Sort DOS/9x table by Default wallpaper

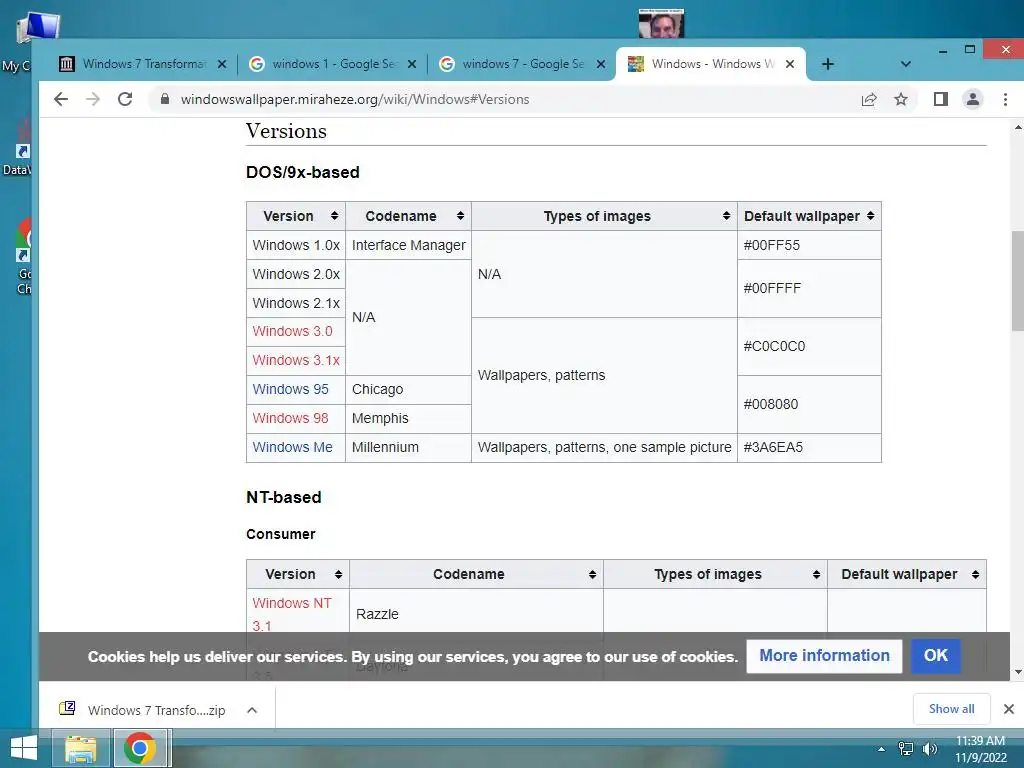(x=809, y=216)
